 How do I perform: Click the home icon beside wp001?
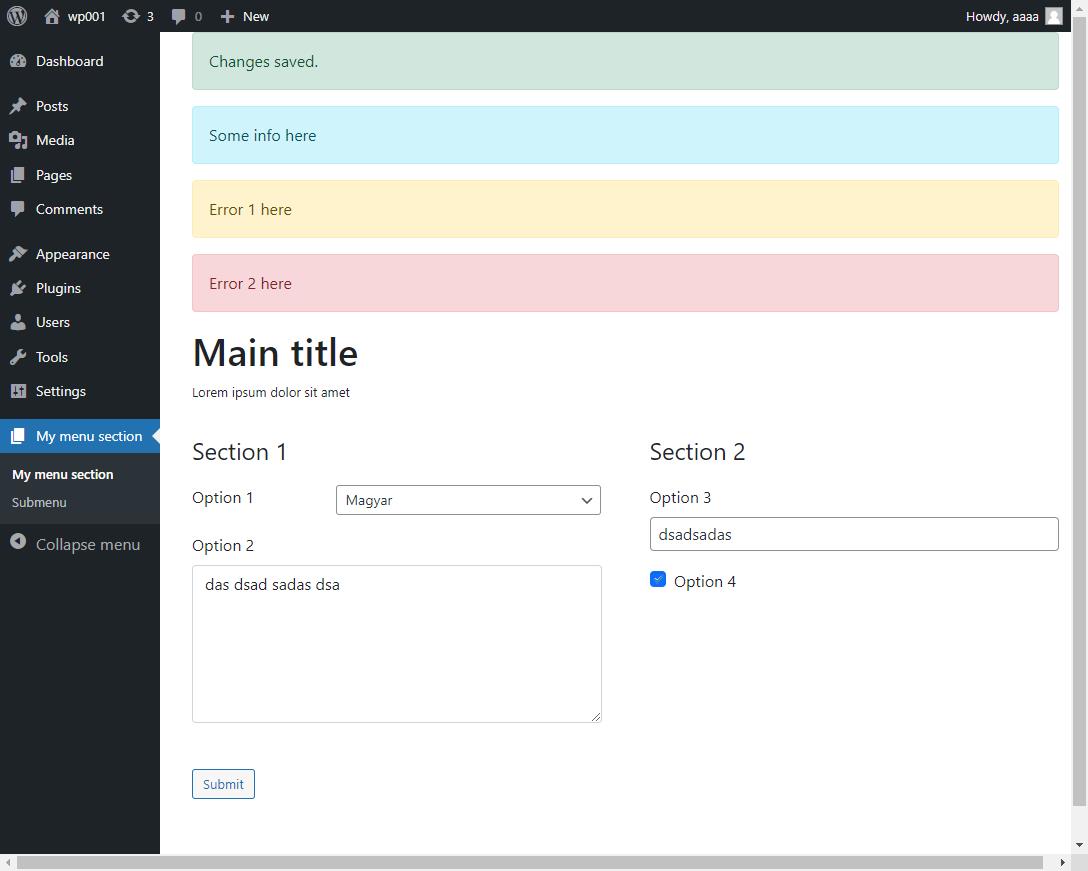point(52,17)
